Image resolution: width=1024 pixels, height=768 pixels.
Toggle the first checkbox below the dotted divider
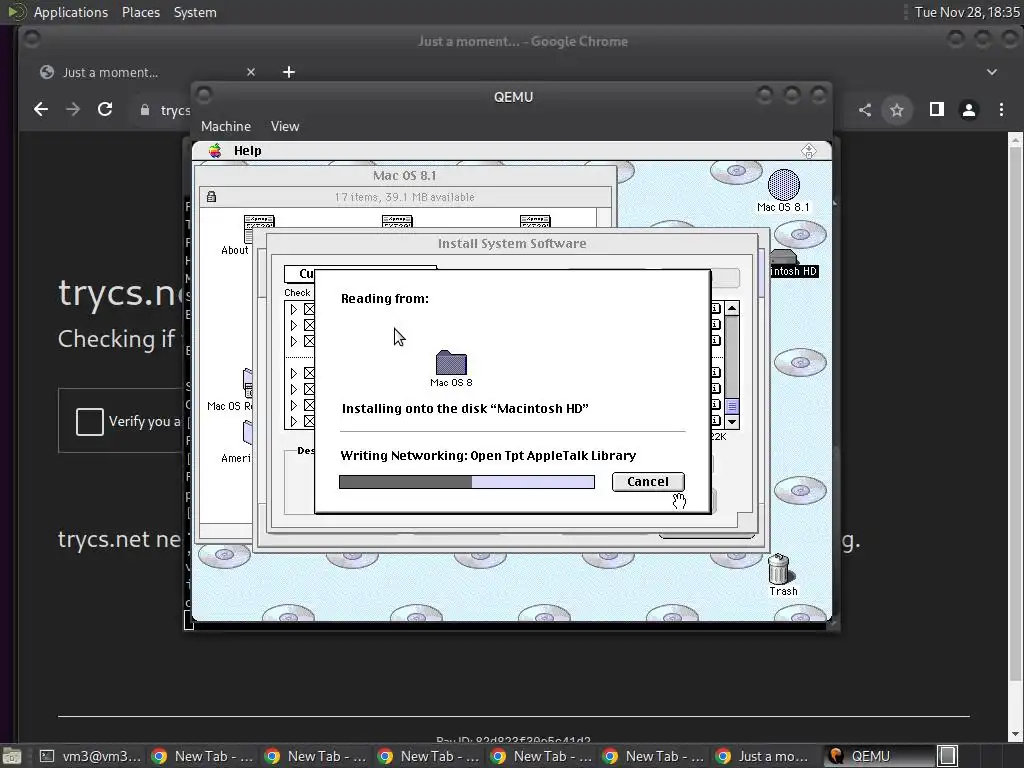(309, 373)
